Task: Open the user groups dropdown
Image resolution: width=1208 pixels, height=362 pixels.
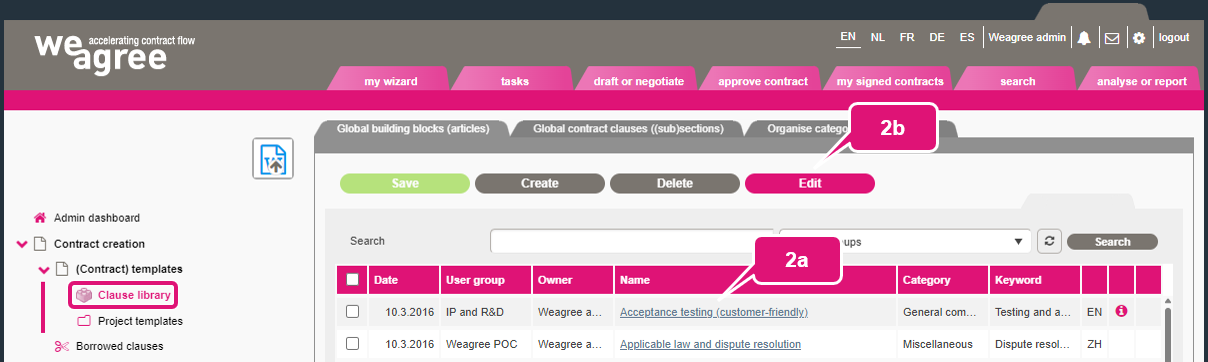Action: coord(905,241)
